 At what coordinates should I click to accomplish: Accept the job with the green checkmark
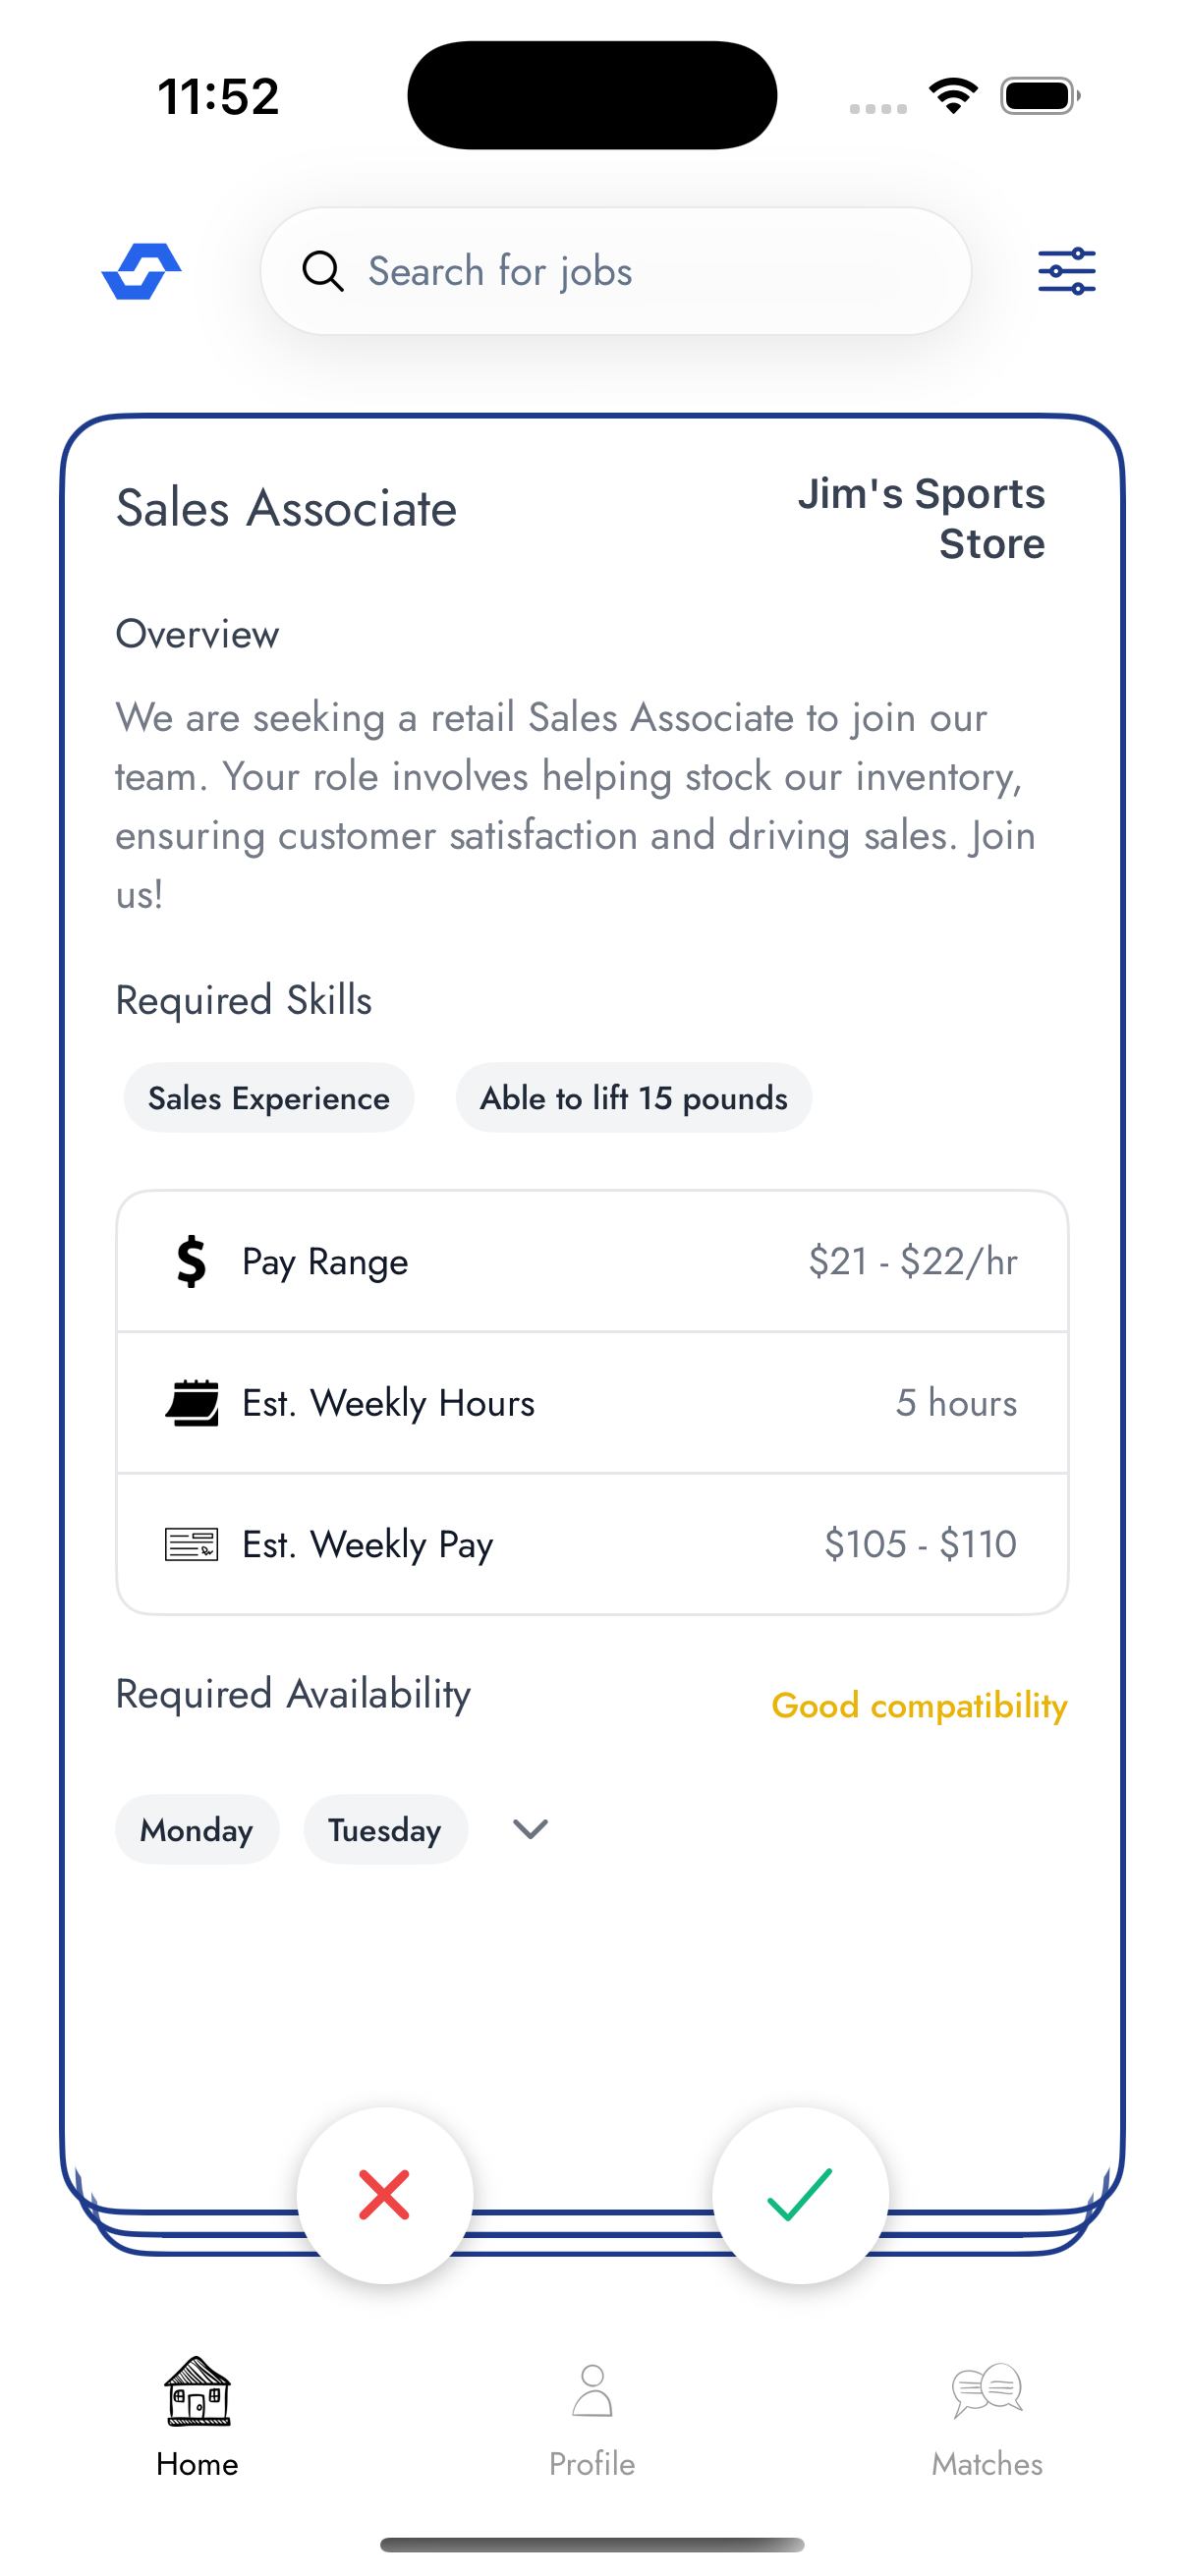click(800, 2195)
